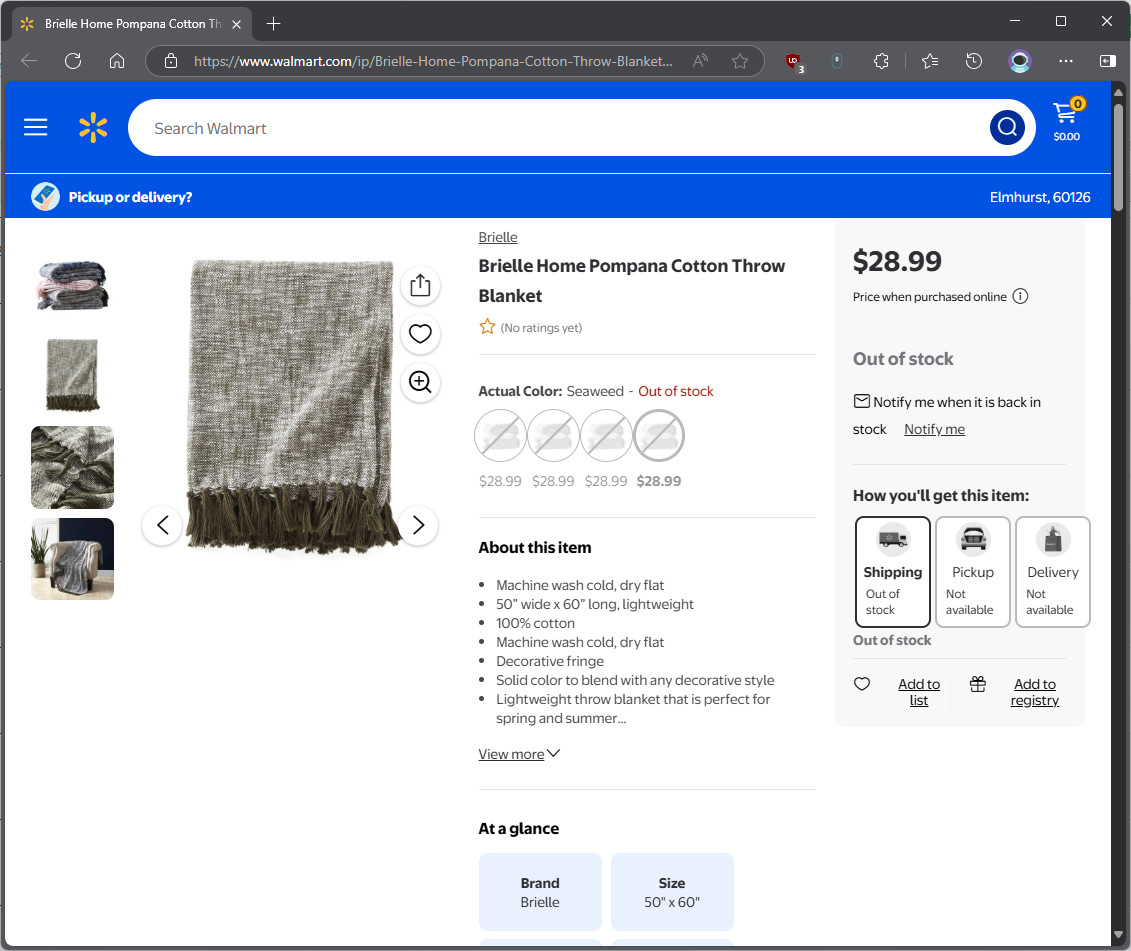Viewport: 1131px width, 951px height.
Task: Select the second color swatch
Action: (553, 436)
